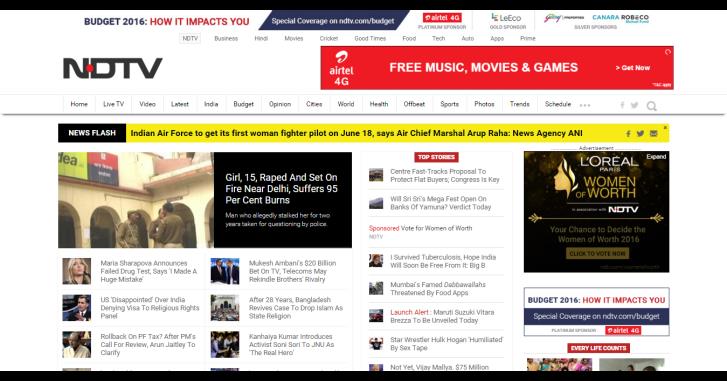
Task: Open Photos section
Action: 484,104
